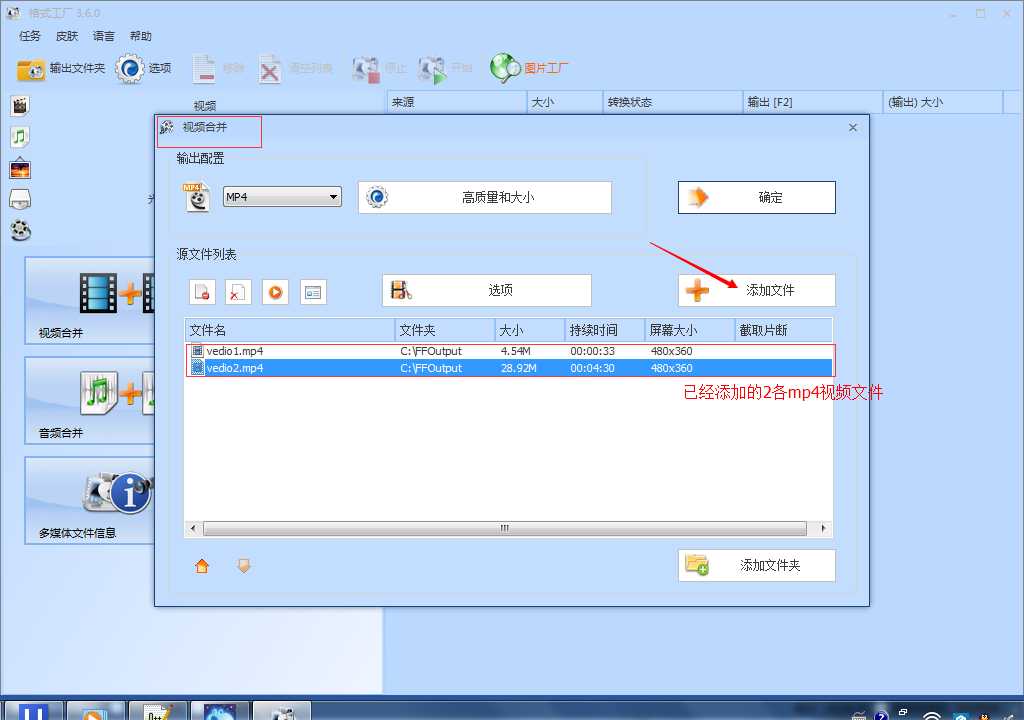The image size is (1024, 720).
Task: Click the 输出文件夹 toolbar icon
Action: point(31,68)
